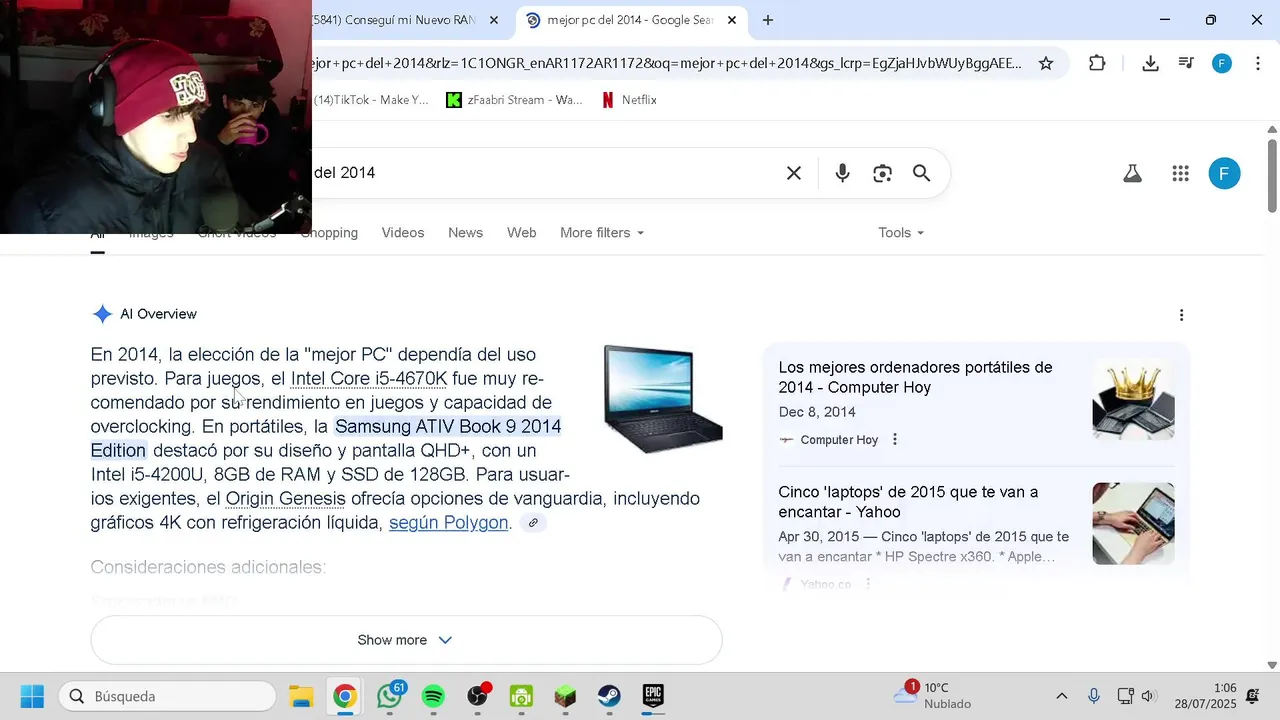Open the weather widget showing 10°C
The width and height of the screenshot is (1280, 720).
click(934, 696)
